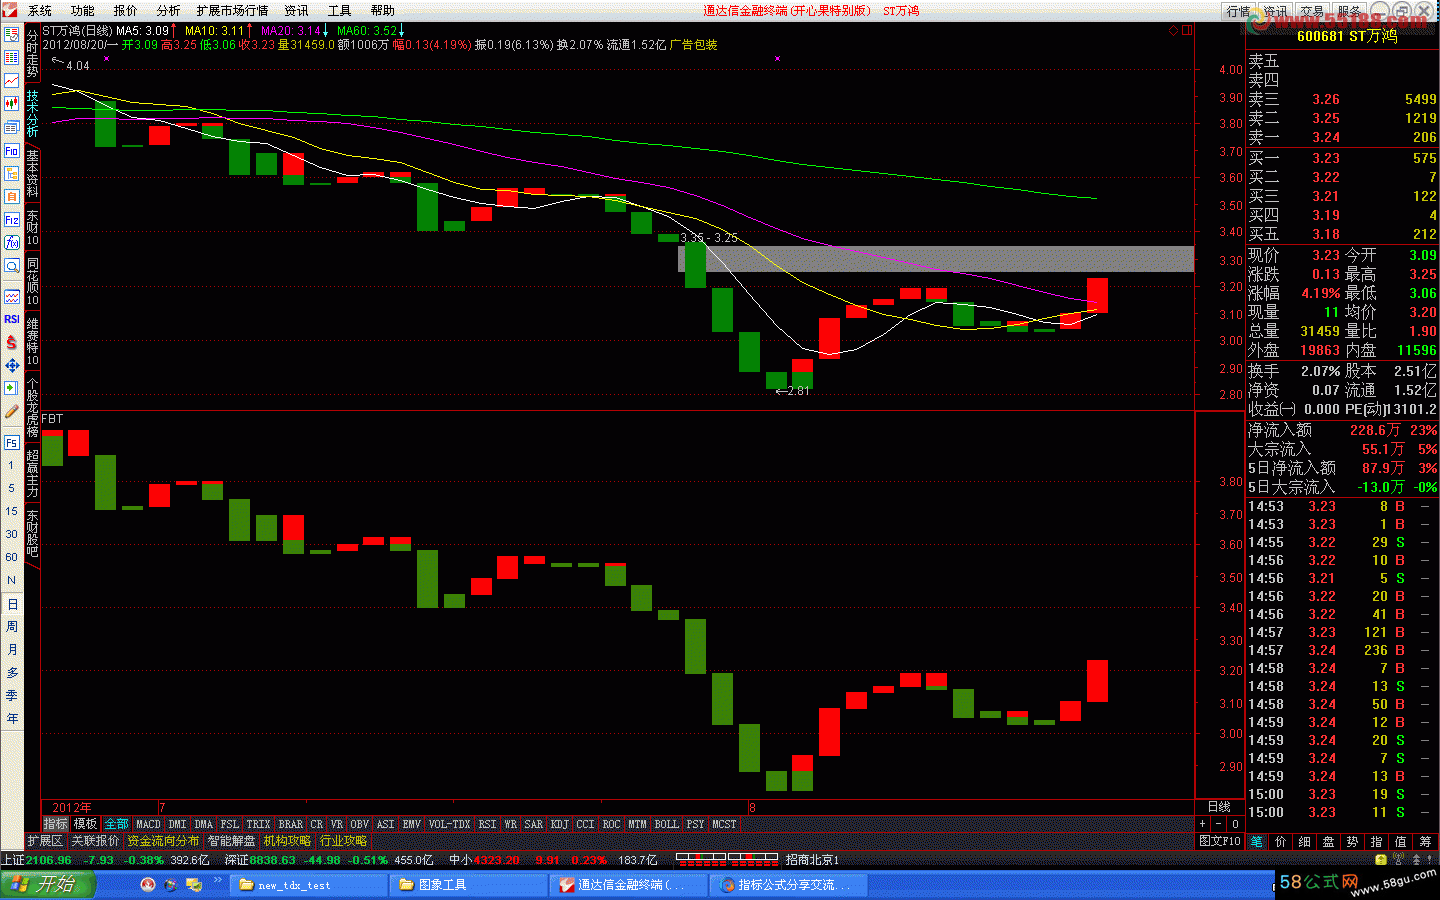Click the 日线 period button
This screenshot has width=1440, height=900.
[1219, 806]
